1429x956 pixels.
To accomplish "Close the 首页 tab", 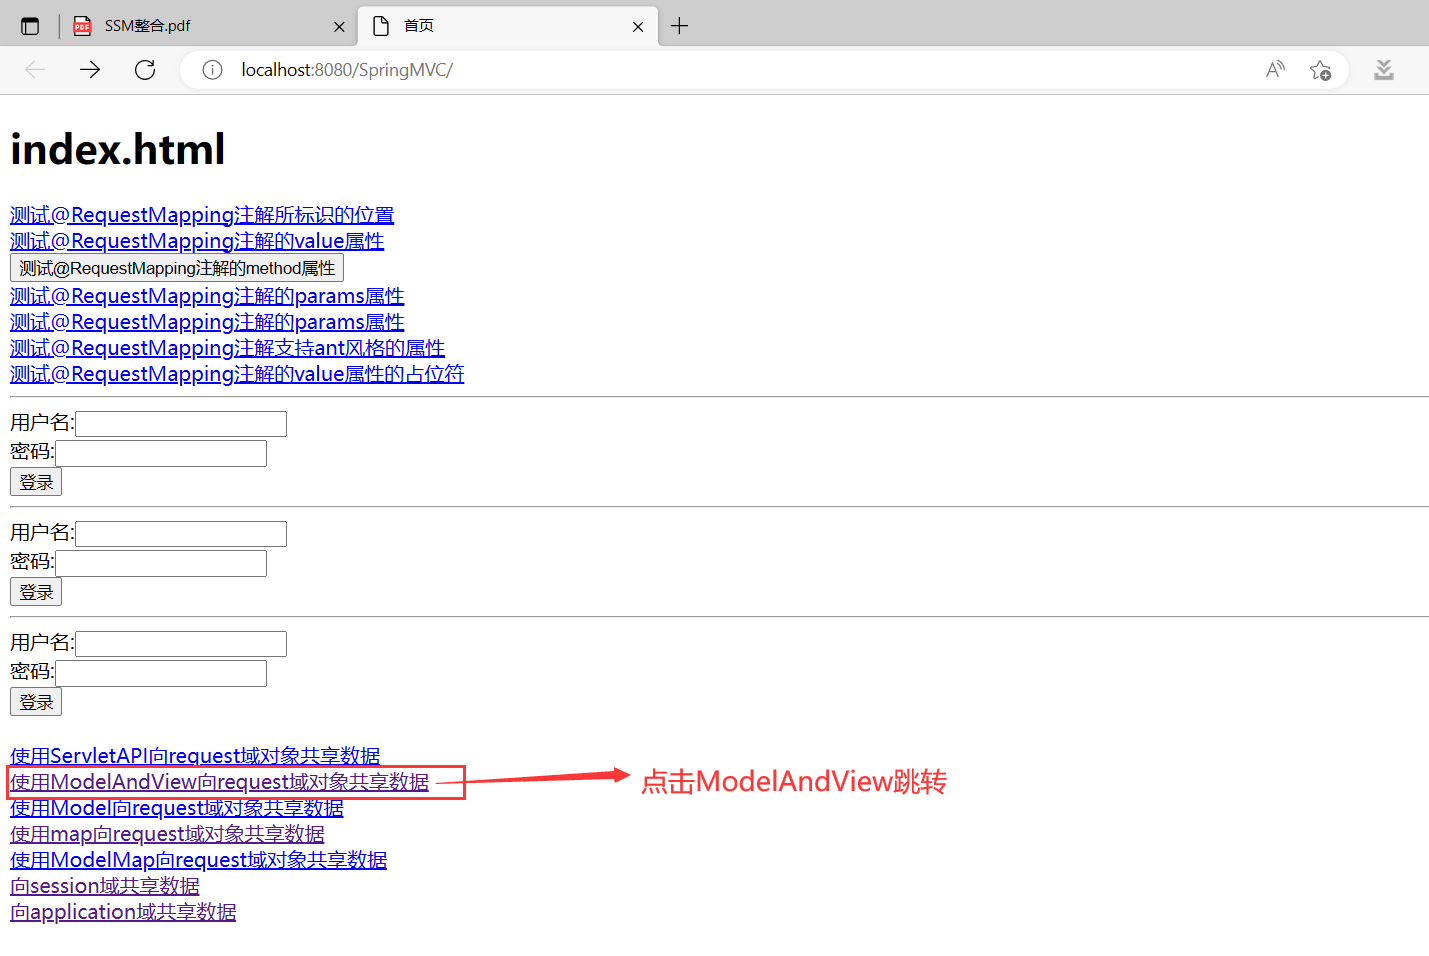I will click(638, 27).
